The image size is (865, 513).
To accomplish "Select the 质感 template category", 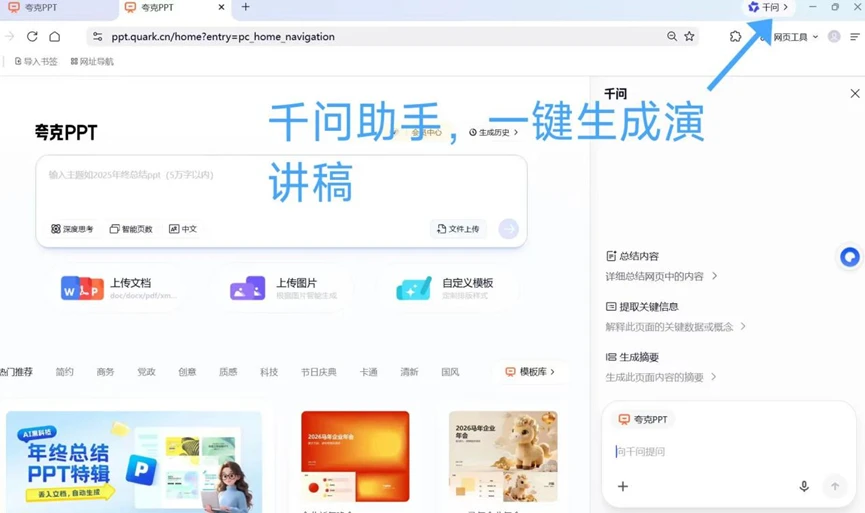I will tap(228, 372).
